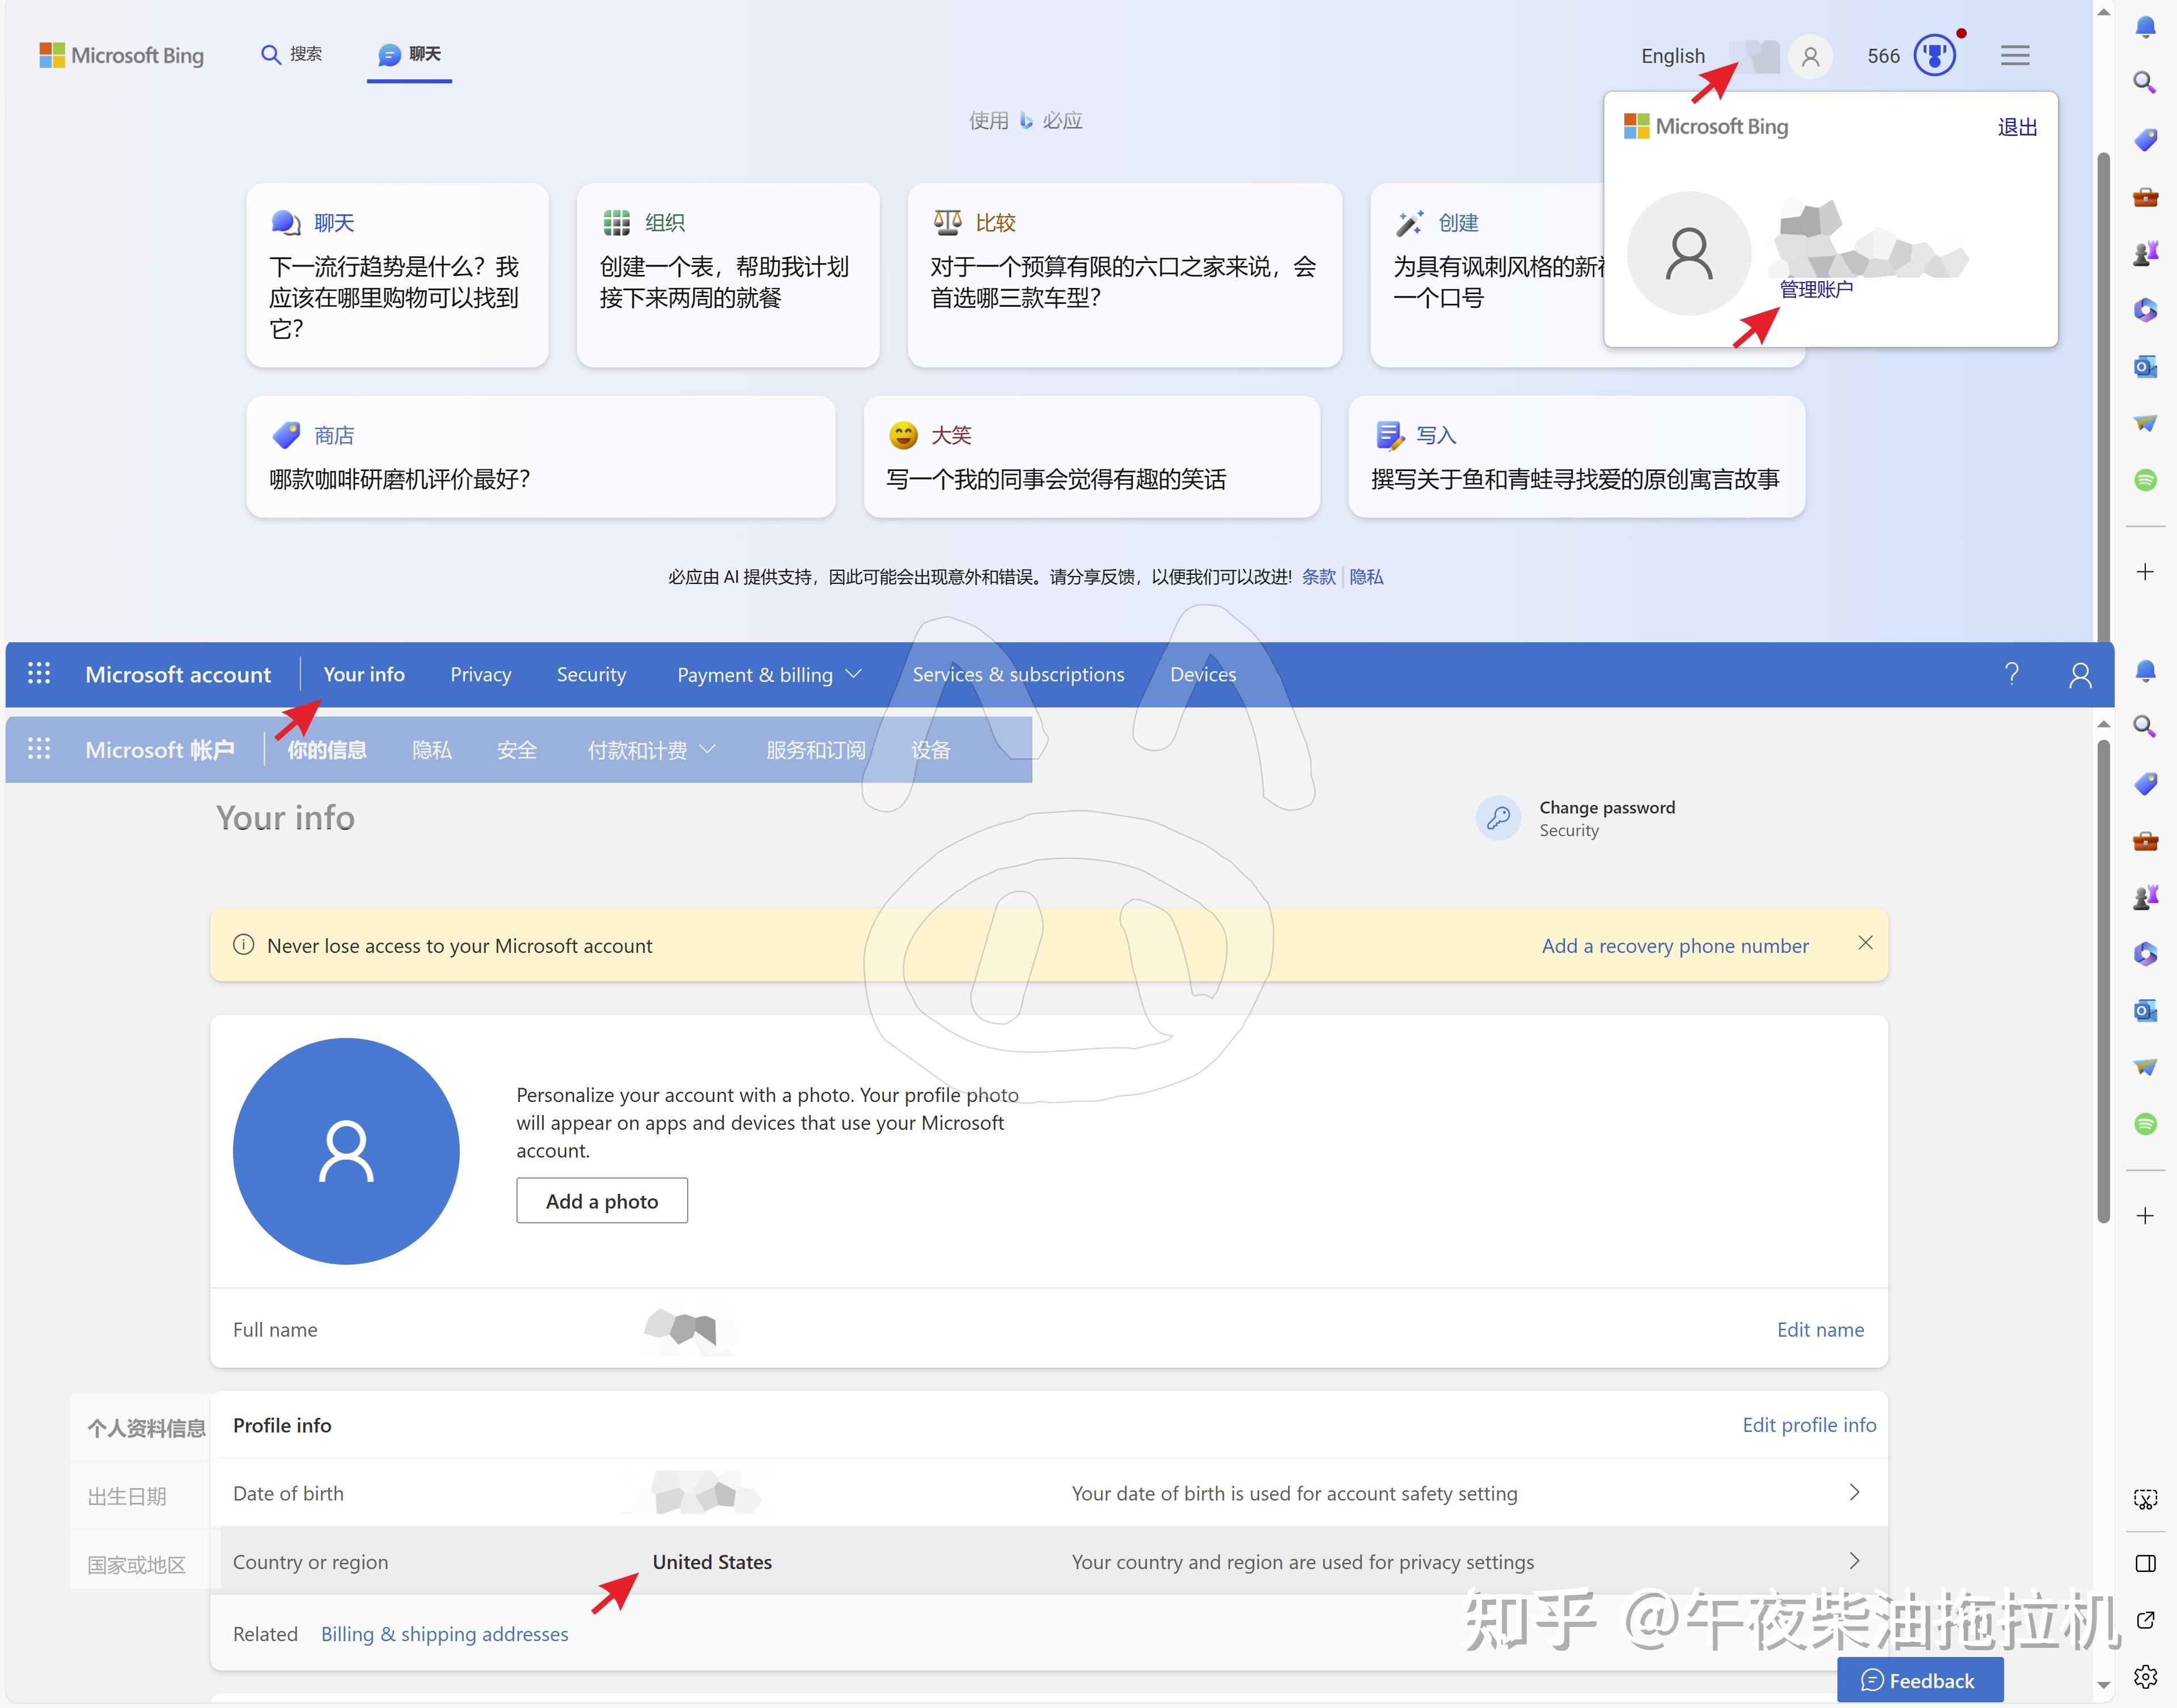
Task: Click the Microsoft Bing logo
Action: point(120,55)
